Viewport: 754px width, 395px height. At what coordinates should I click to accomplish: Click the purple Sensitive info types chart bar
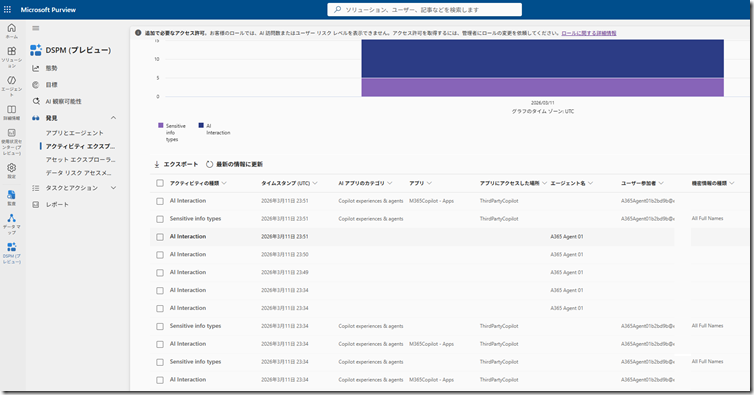(542, 88)
